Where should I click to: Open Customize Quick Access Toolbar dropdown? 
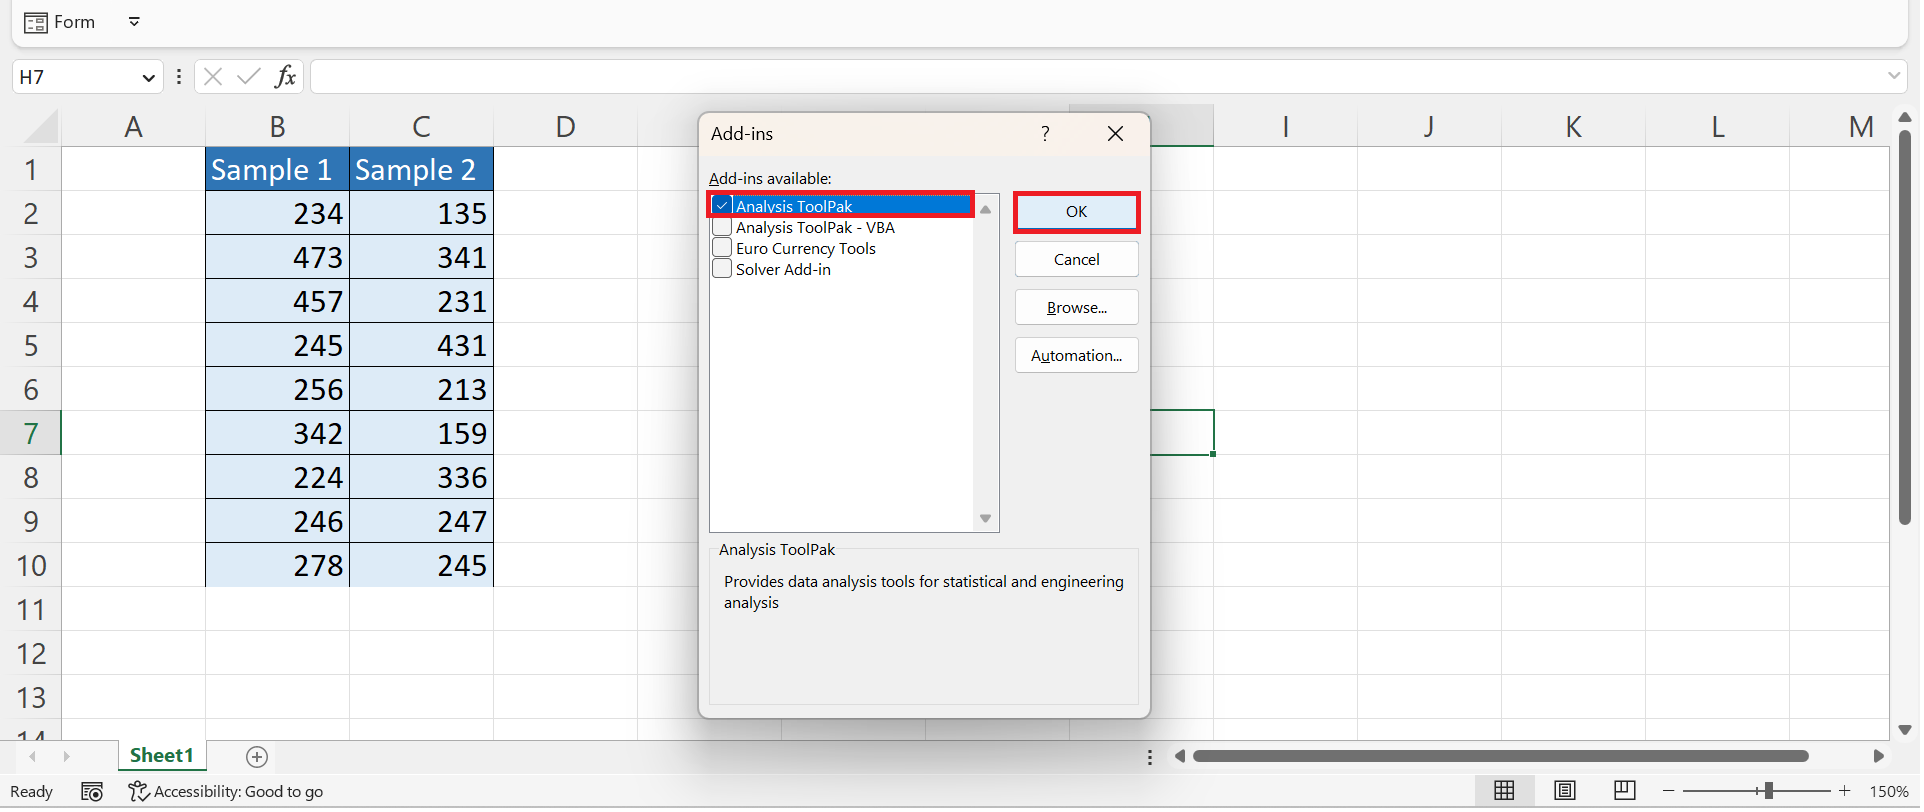pos(134,22)
